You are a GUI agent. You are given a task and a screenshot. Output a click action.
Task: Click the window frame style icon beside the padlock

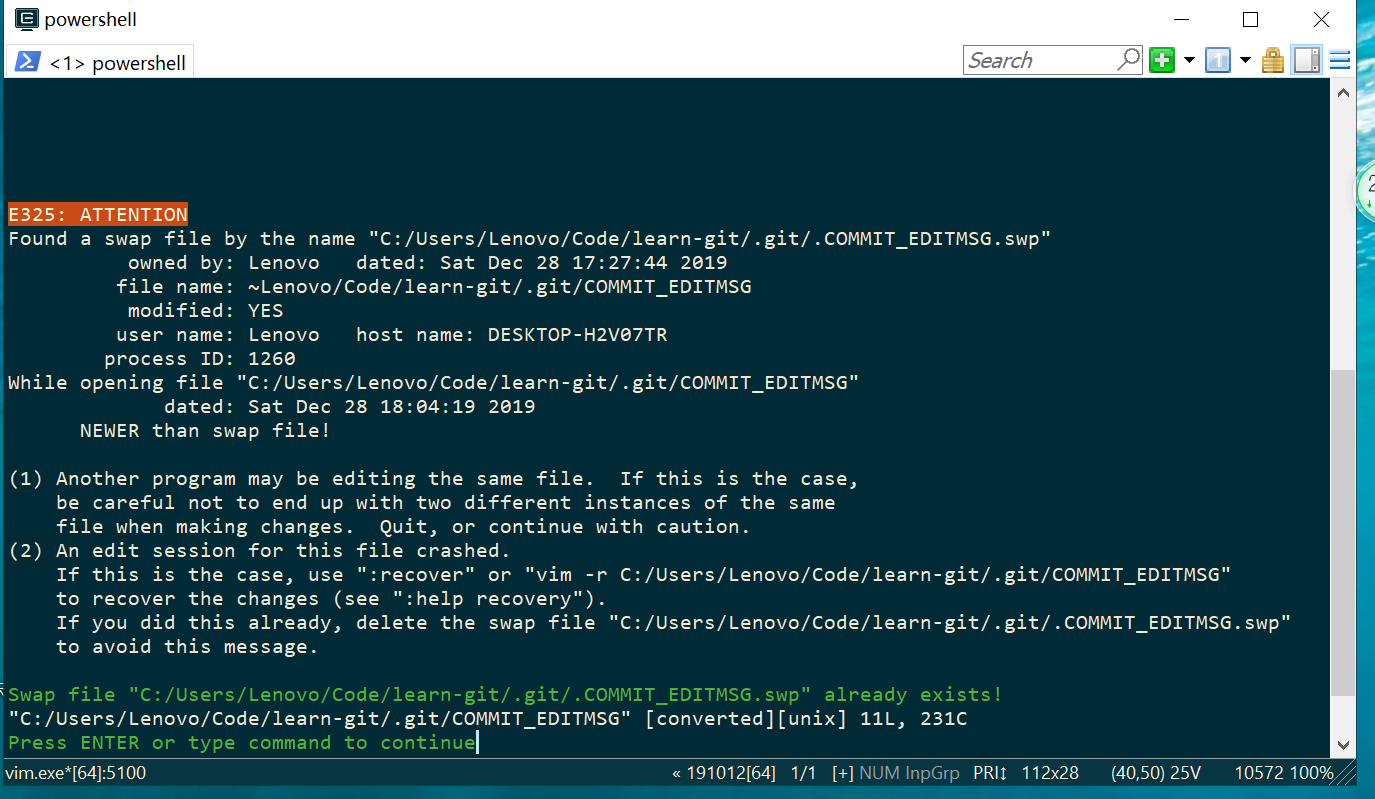tap(1306, 60)
